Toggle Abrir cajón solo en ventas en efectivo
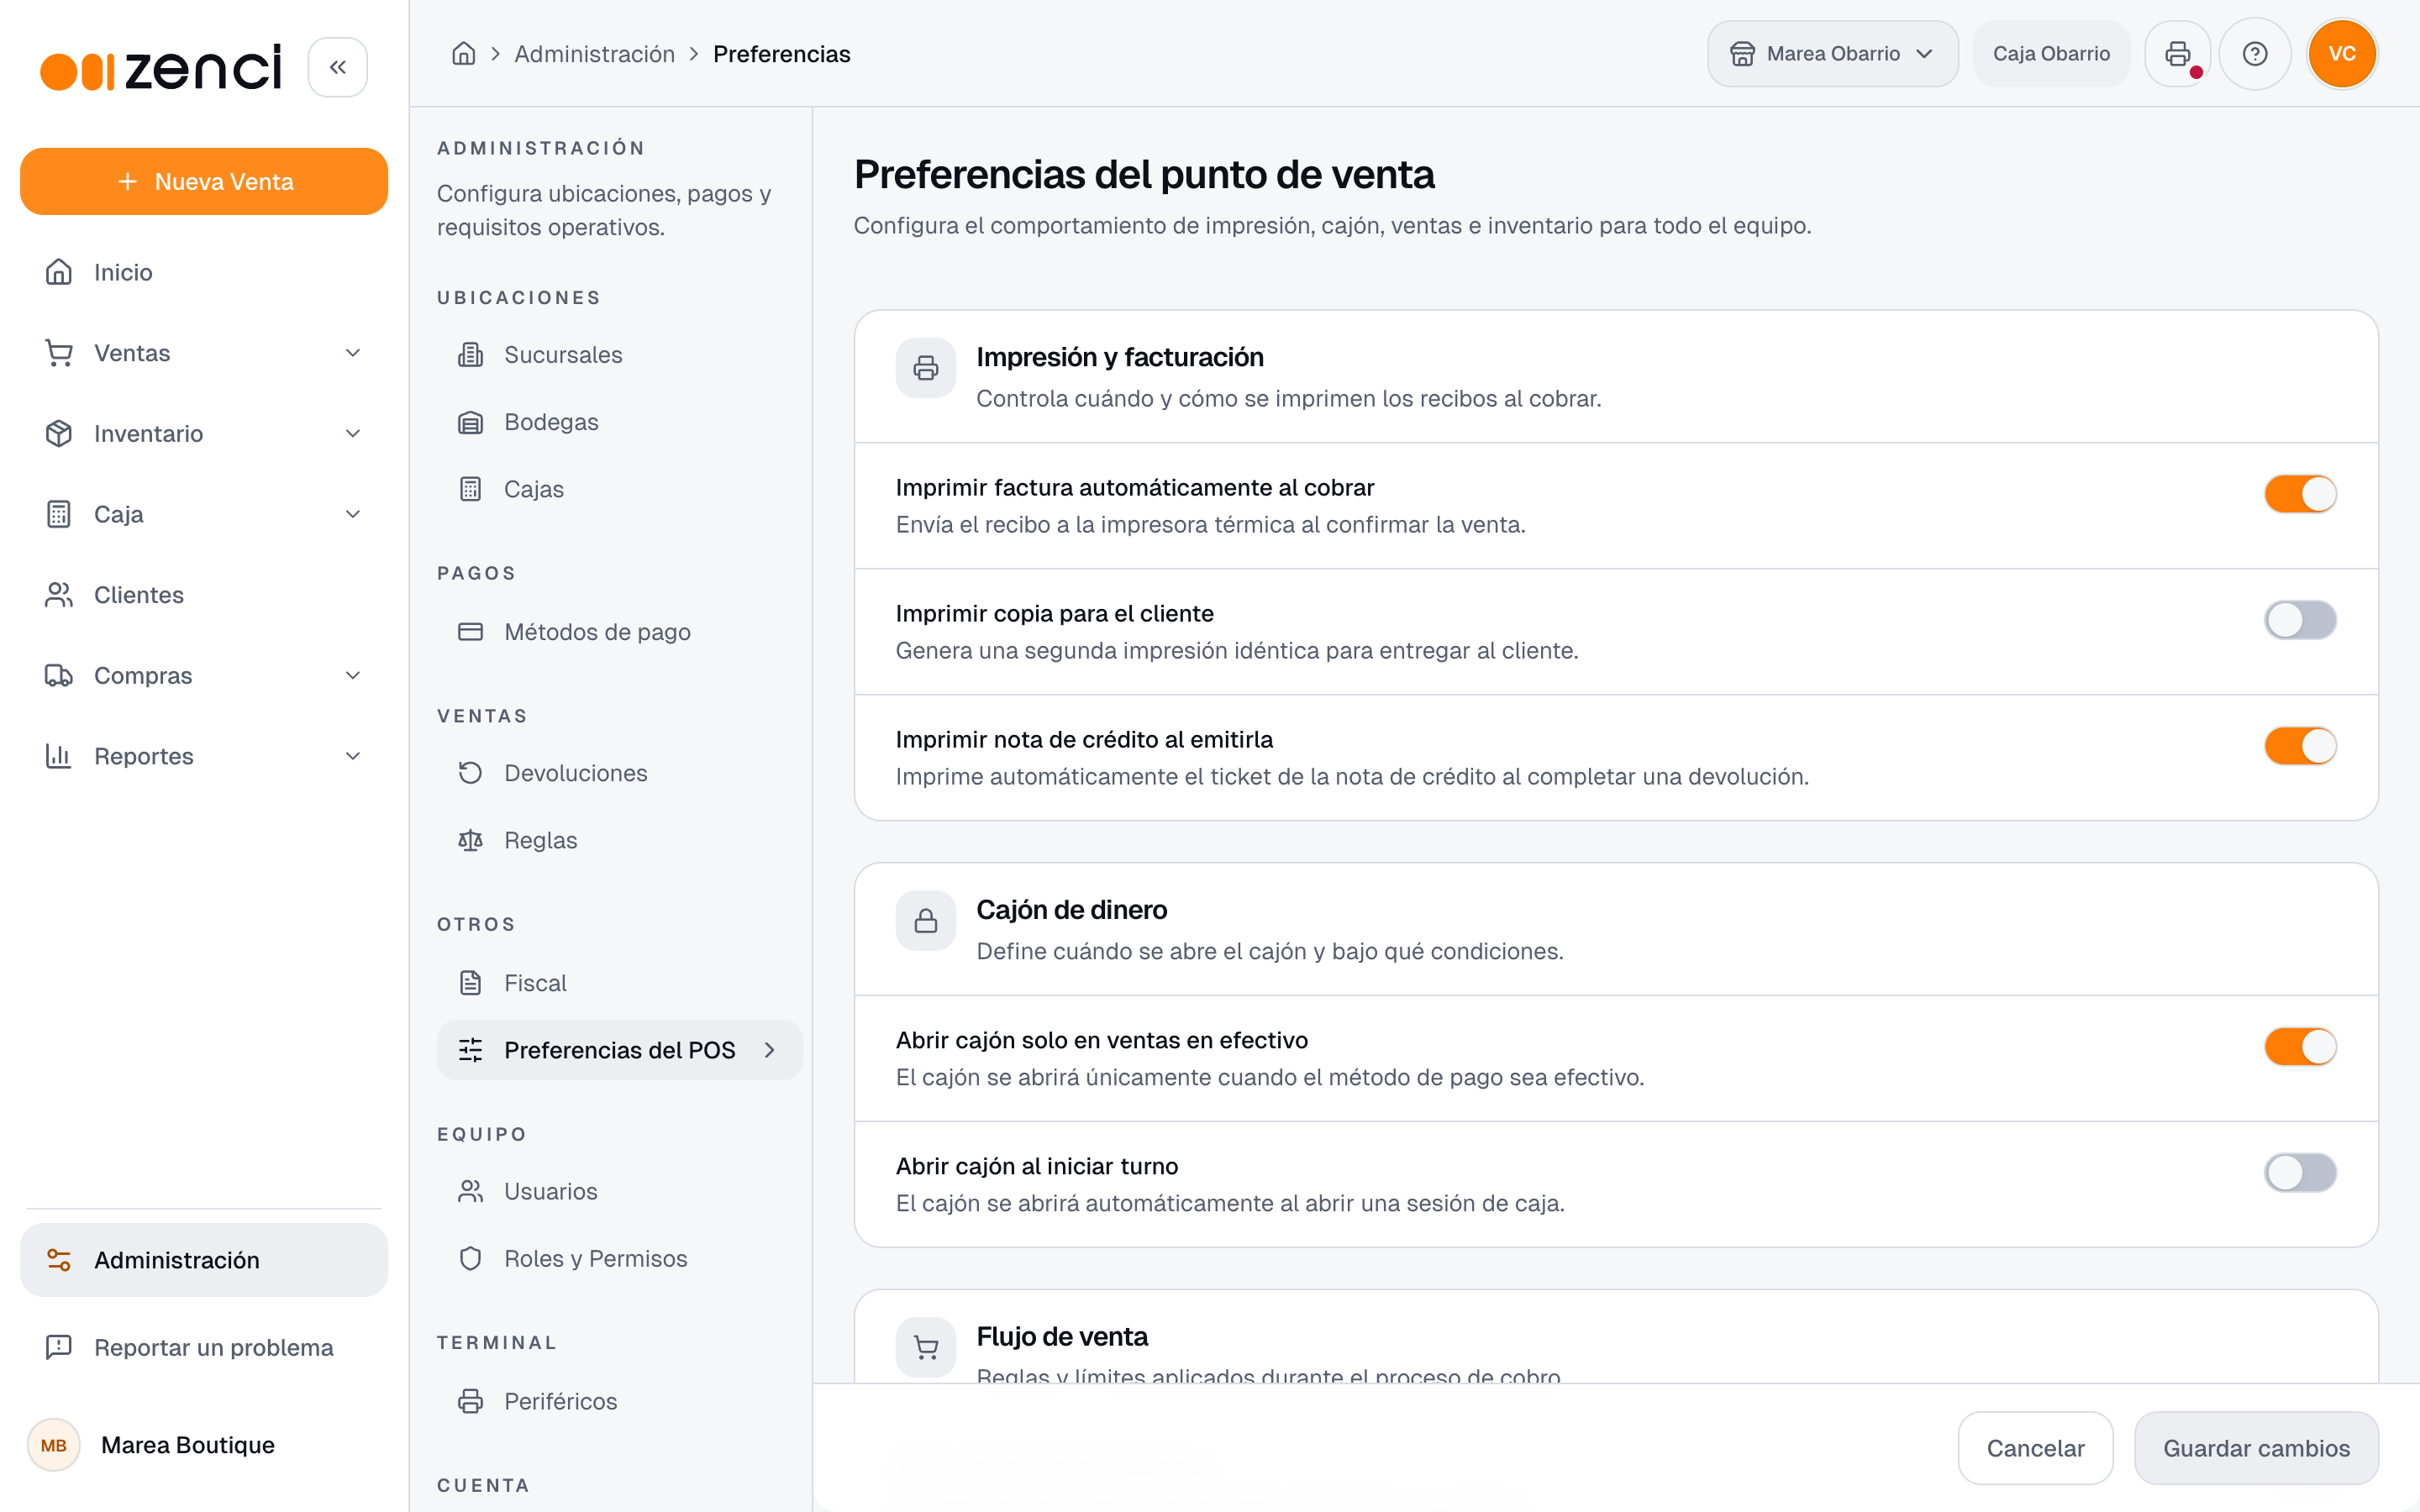 pos(2300,1047)
